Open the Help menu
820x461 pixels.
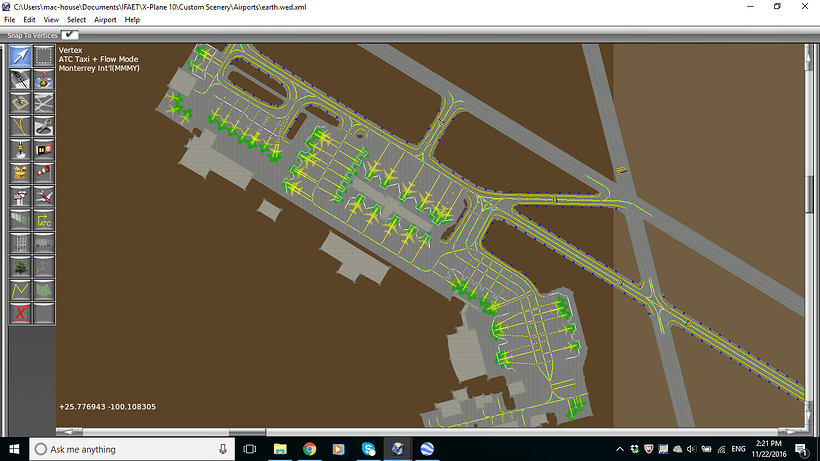[x=132, y=20]
